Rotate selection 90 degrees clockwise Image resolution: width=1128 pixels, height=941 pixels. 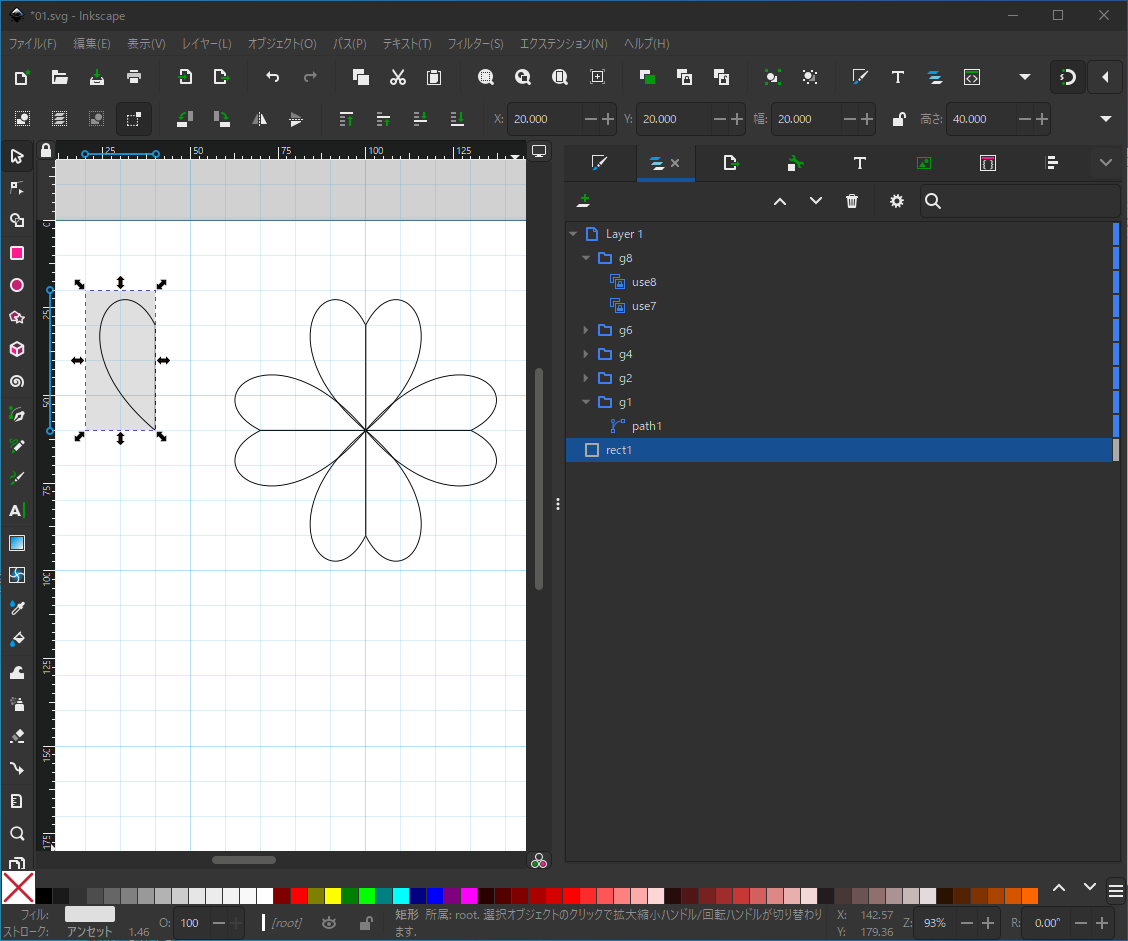pyautogui.click(x=222, y=119)
